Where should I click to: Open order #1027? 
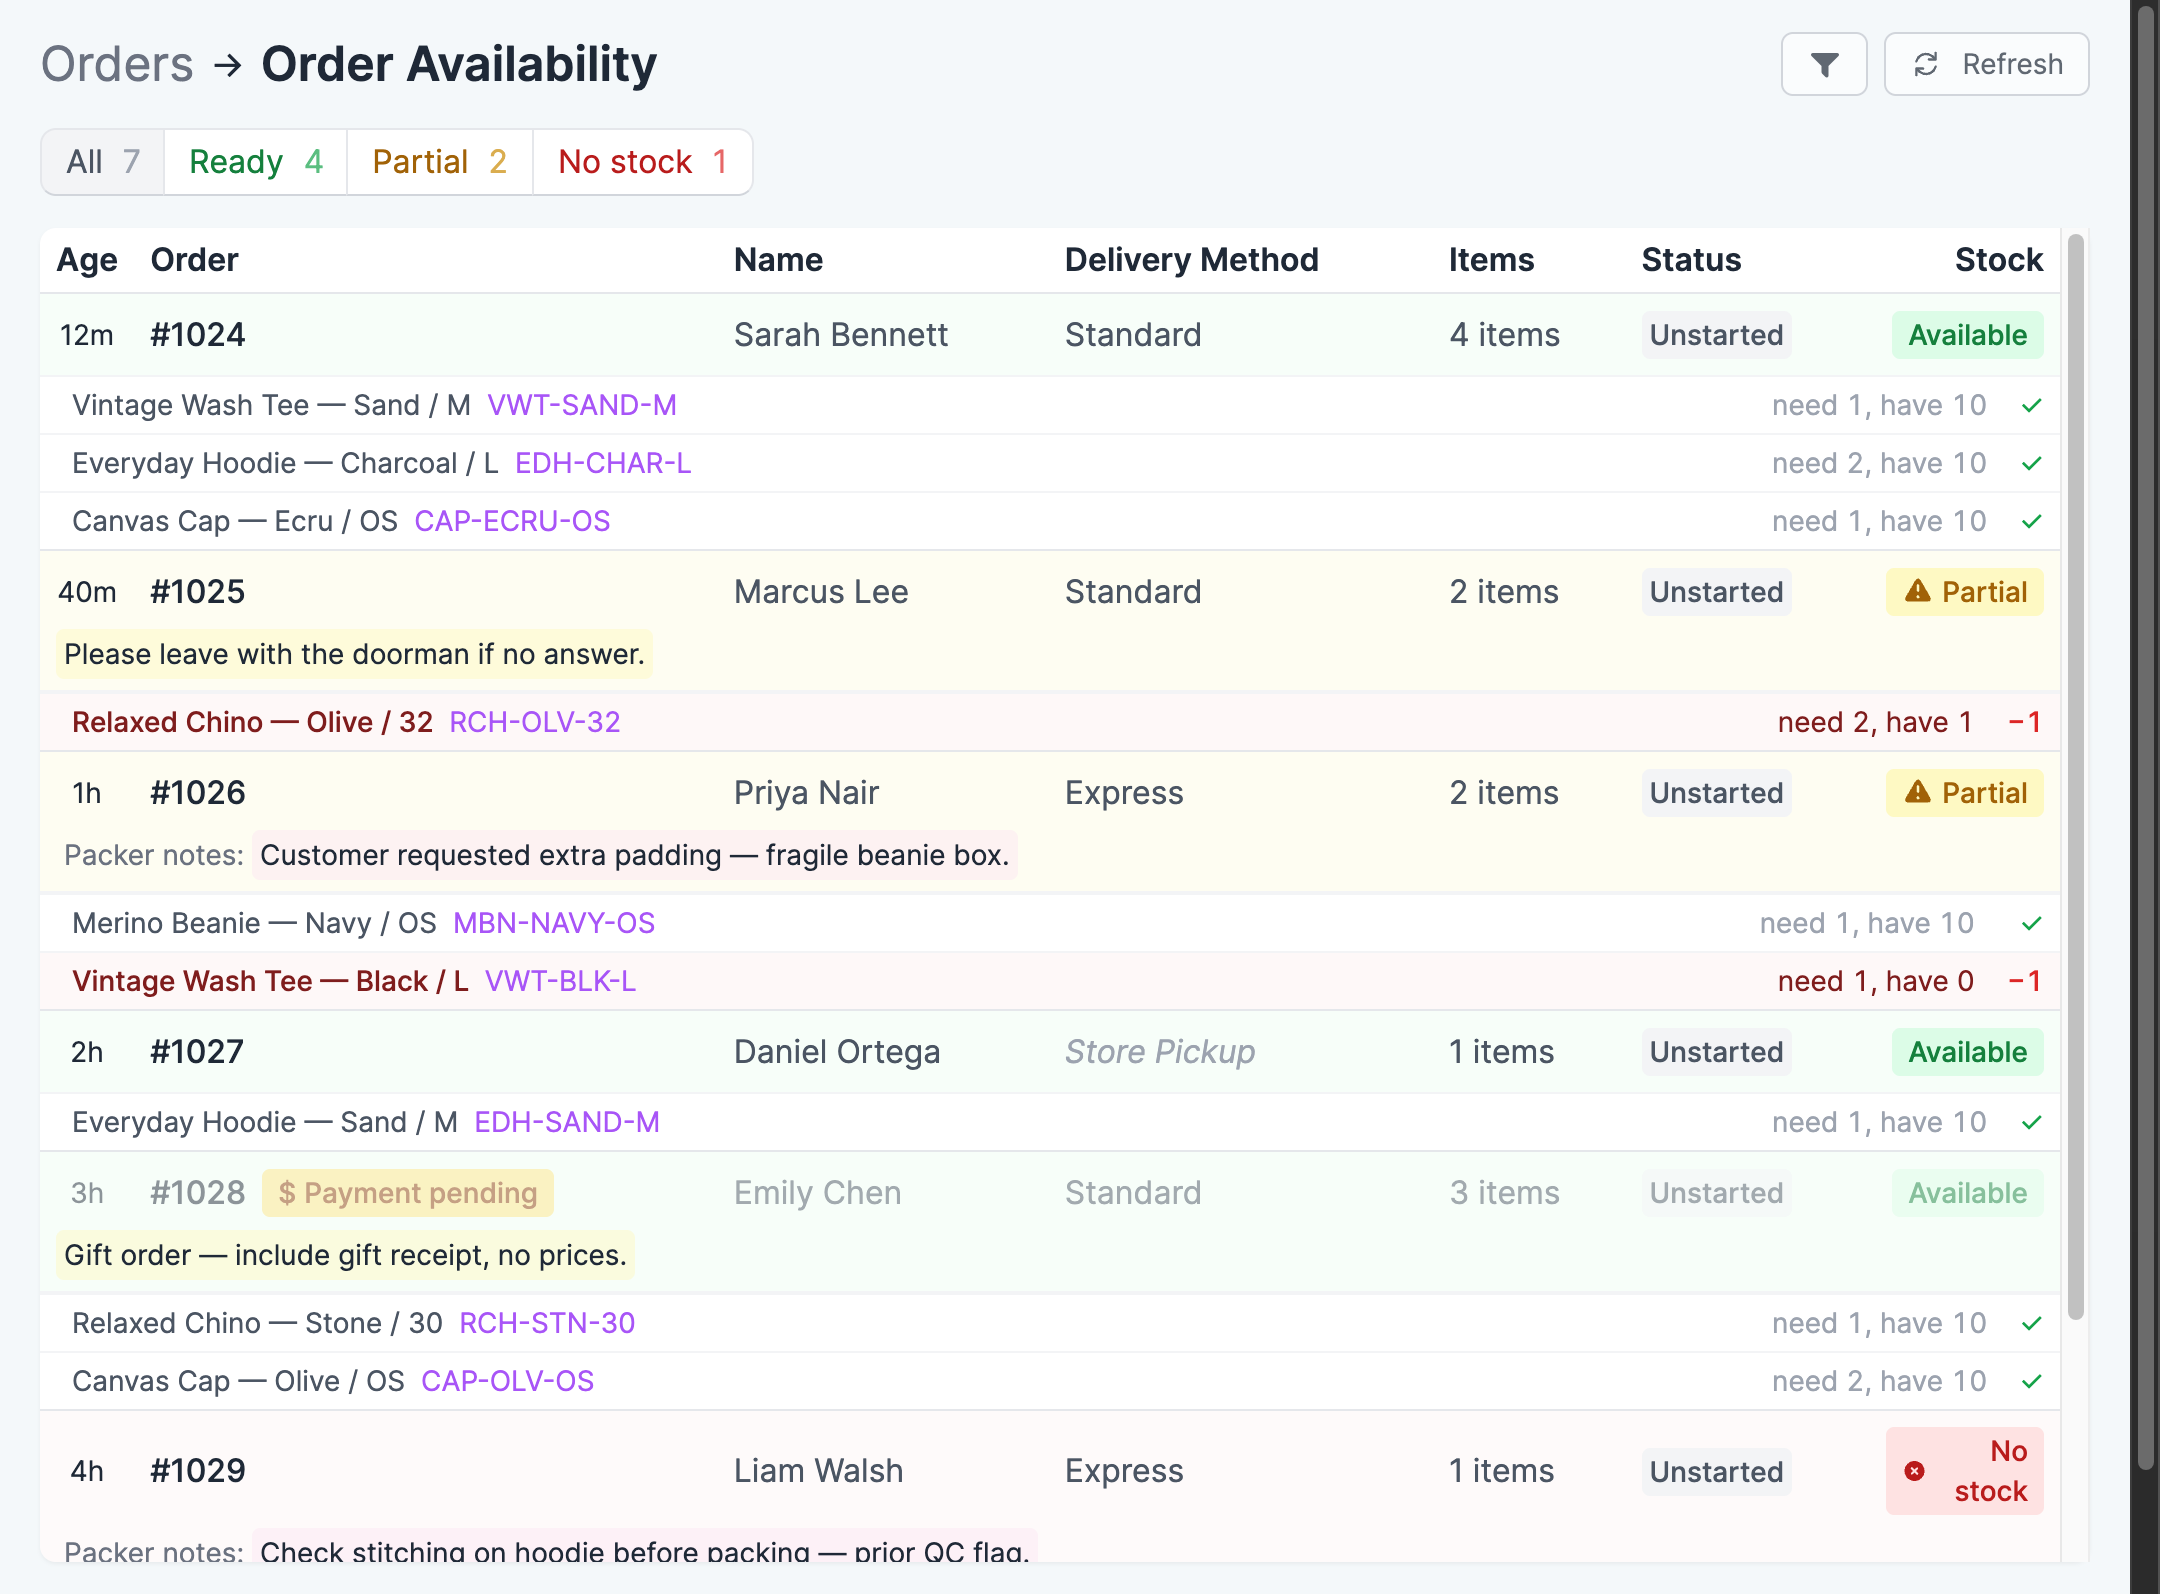pyautogui.click(x=197, y=1052)
